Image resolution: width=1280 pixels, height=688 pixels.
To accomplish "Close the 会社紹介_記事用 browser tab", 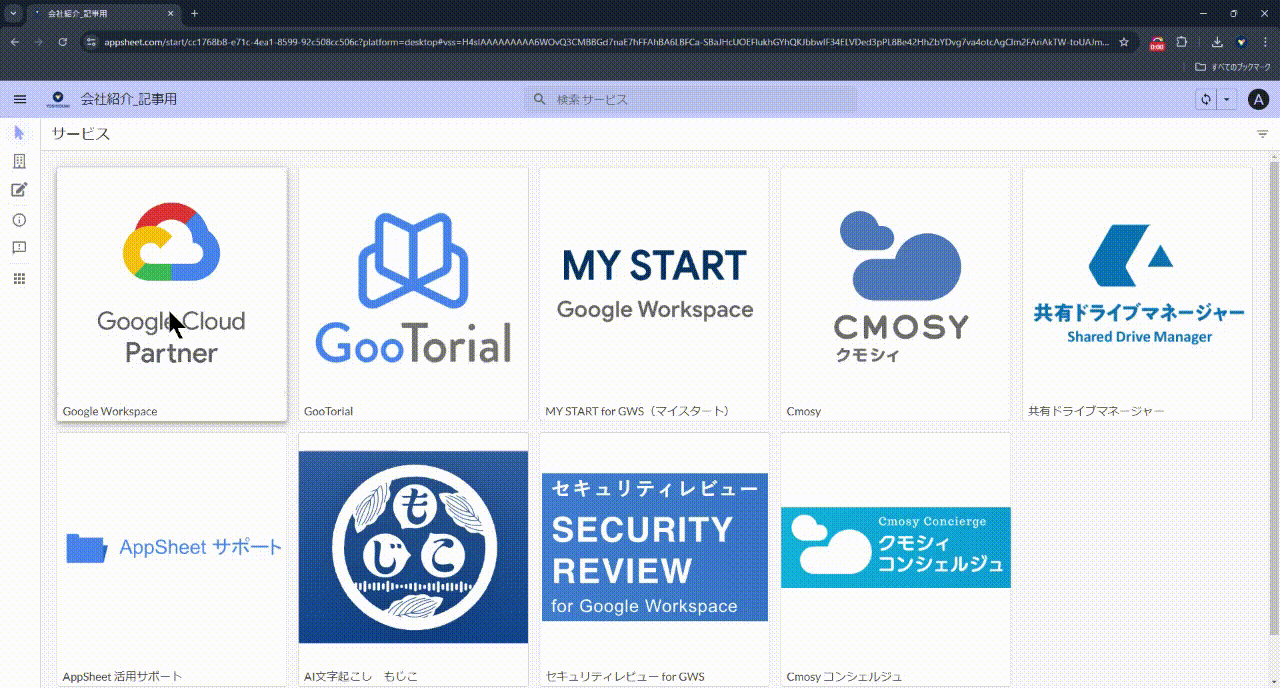I will click(171, 14).
